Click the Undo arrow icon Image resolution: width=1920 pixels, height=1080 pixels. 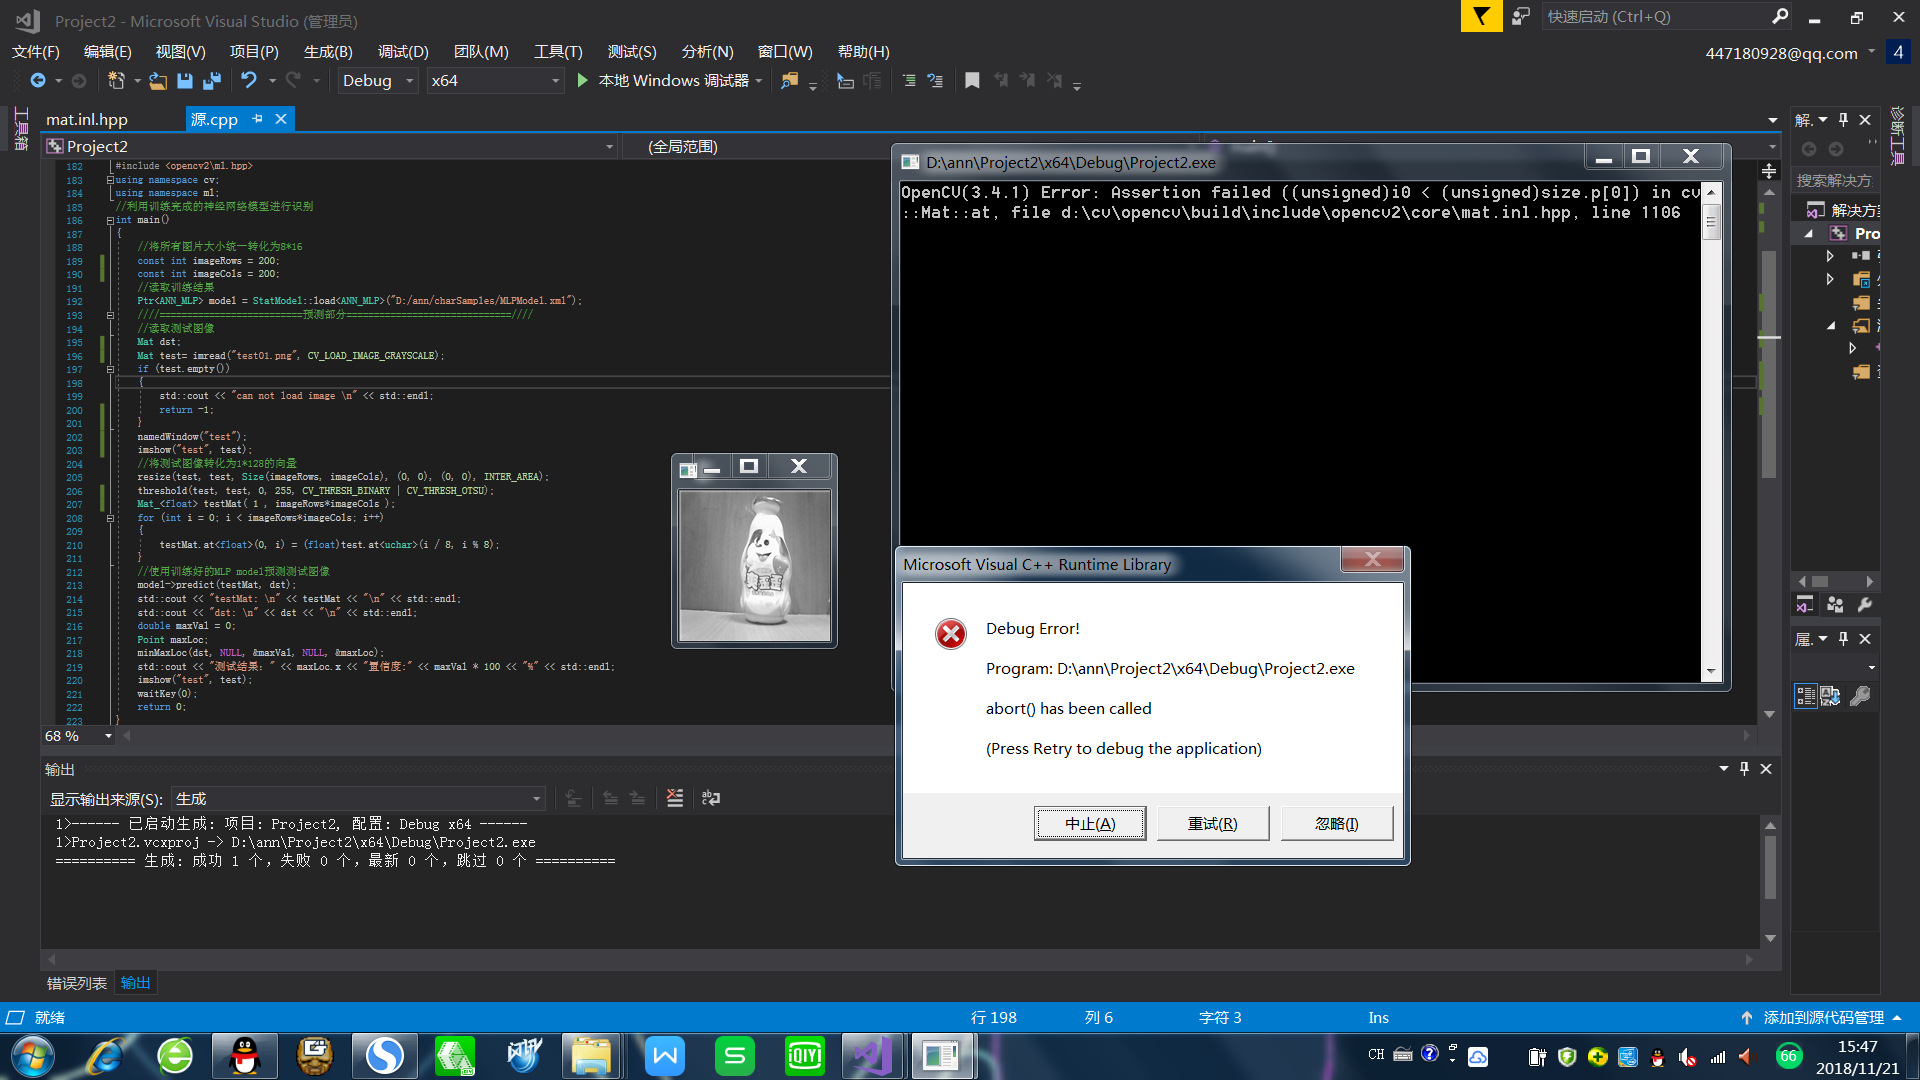pyautogui.click(x=249, y=80)
